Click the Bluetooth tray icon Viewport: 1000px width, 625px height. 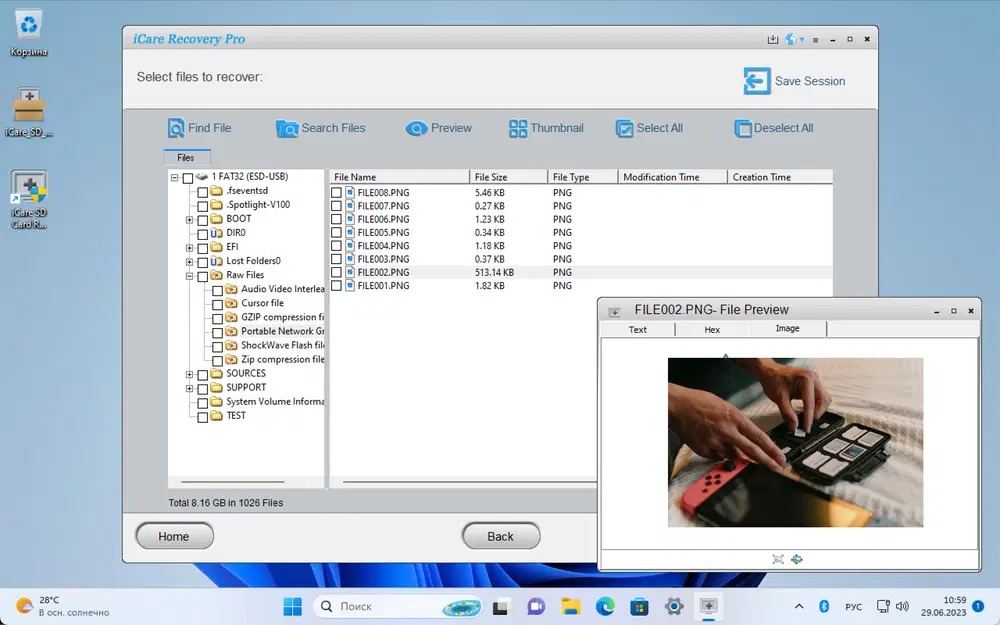pyautogui.click(x=824, y=606)
